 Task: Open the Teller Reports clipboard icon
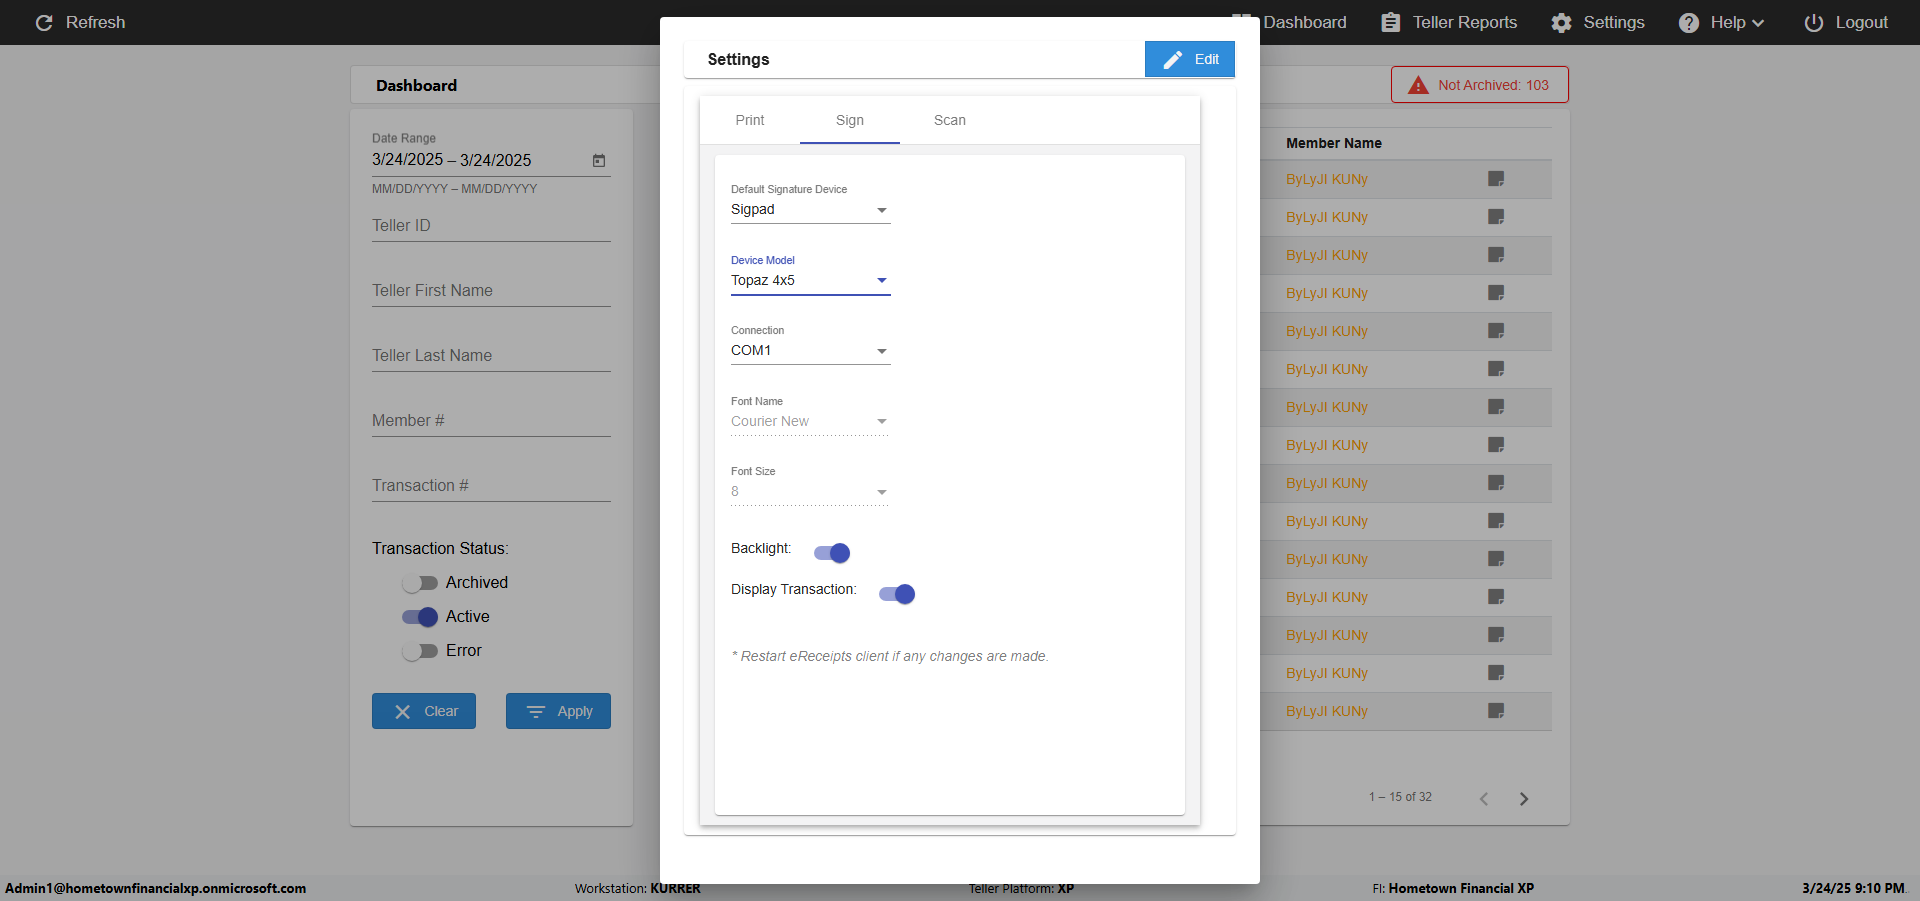[x=1390, y=23]
